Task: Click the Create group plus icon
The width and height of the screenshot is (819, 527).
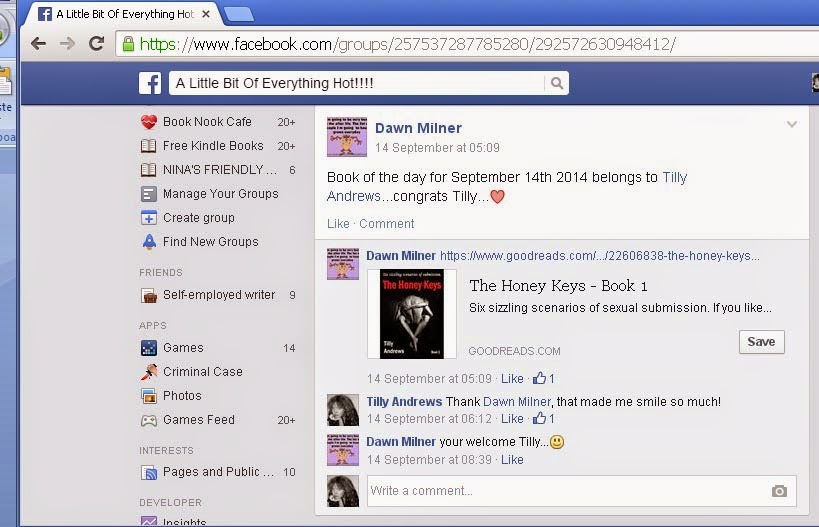Action: click(148, 218)
